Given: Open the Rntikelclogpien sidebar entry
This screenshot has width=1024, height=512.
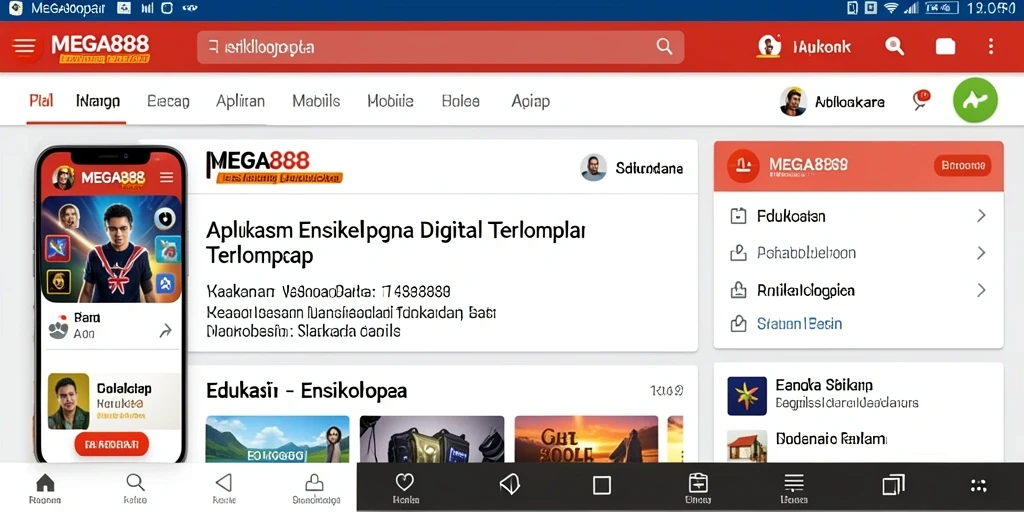Looking at the screenshot, I should coord(858,290).
